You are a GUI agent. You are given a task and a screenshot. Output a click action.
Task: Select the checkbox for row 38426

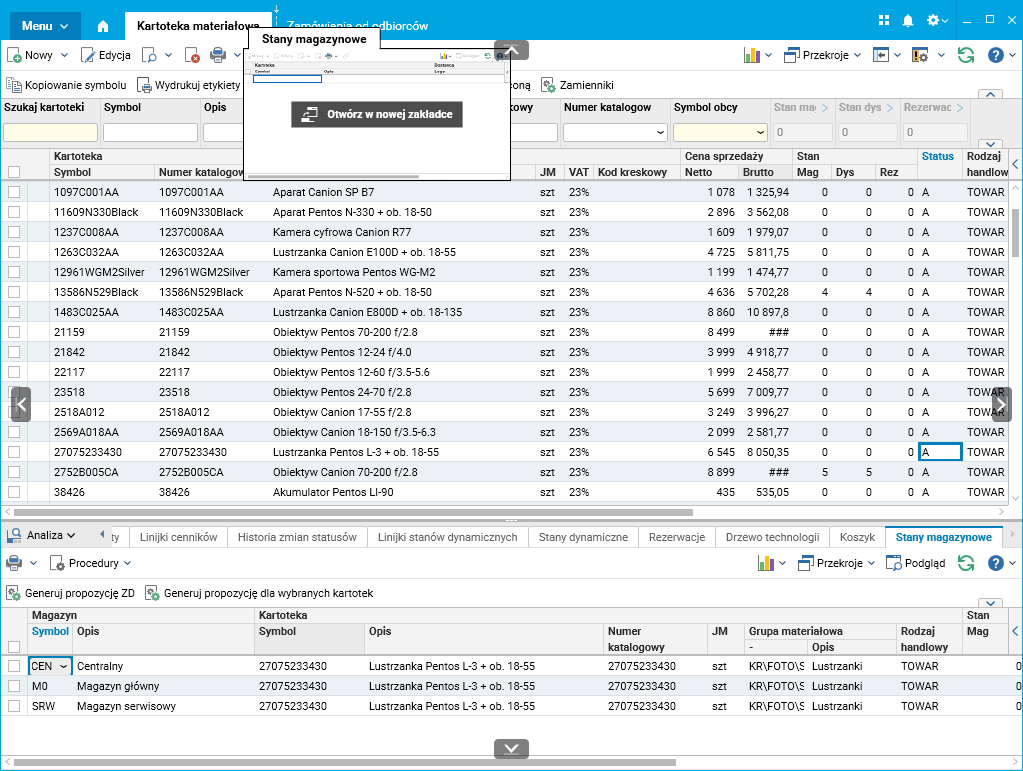click(x=14, y=492)
